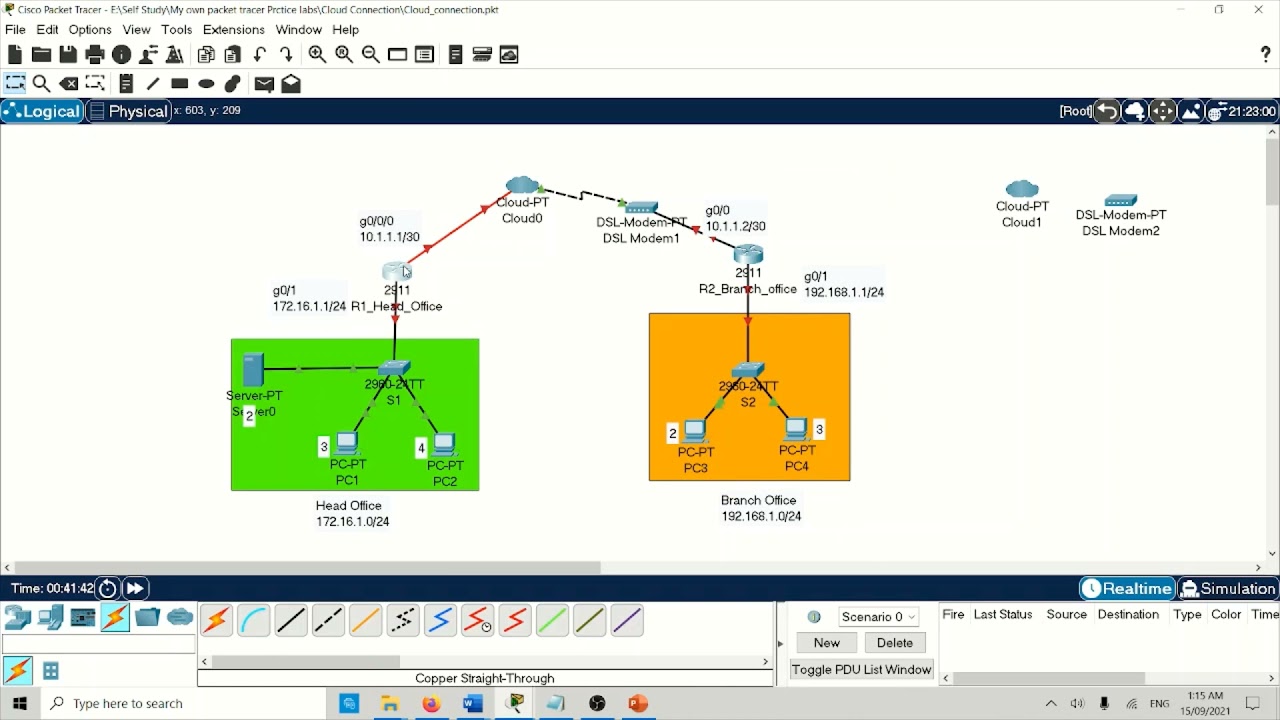Redo the last action
Image resolution: width=1280 pixels, height=720 pixels.
pyautogui.click(x=287, y=55)
